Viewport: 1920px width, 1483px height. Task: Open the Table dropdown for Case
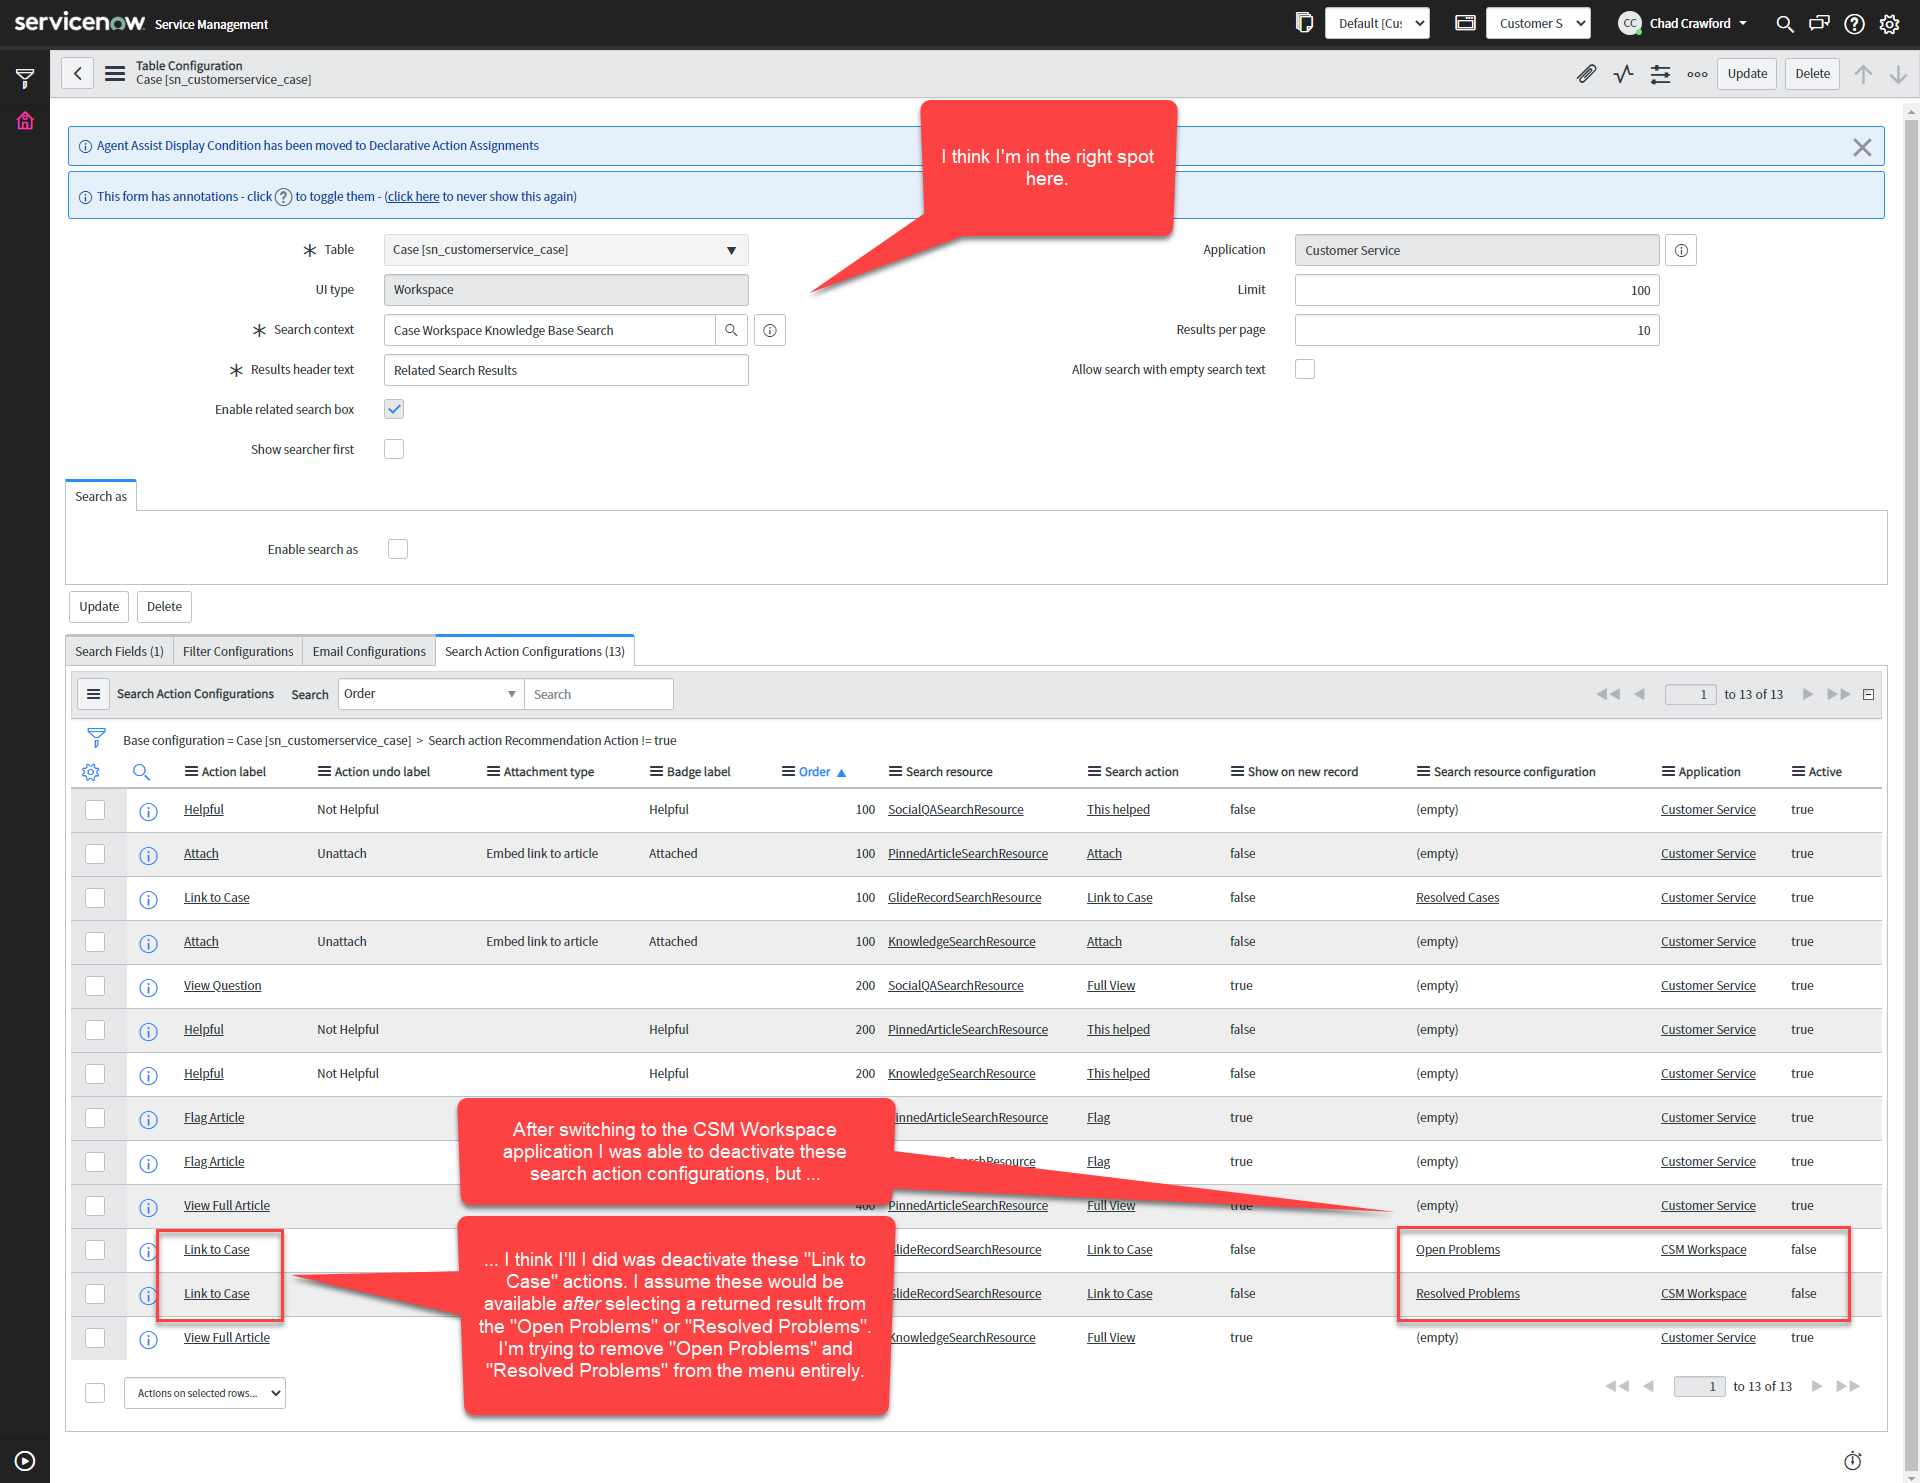566,250
